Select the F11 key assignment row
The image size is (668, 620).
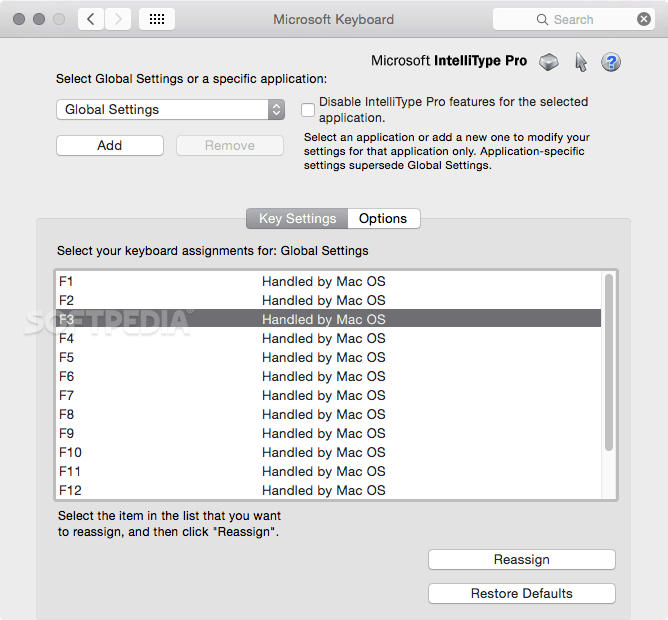tap(328, 471)
